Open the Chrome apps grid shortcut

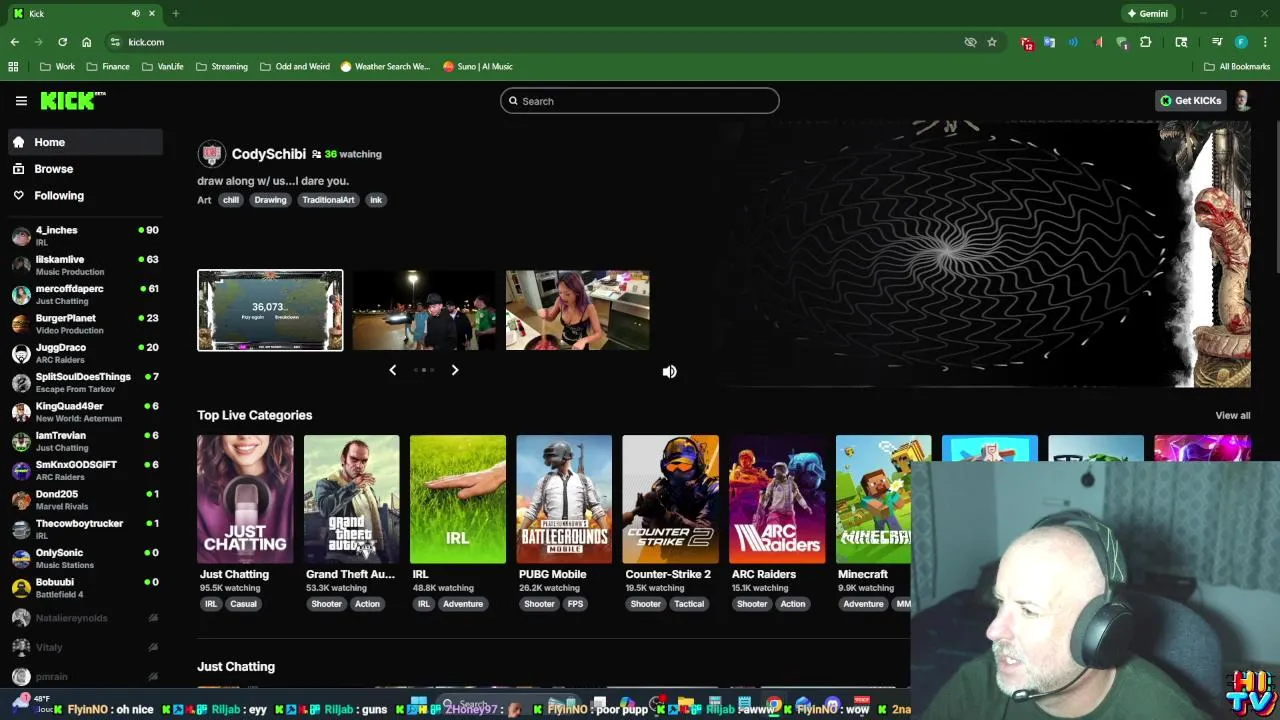point(13,66)
